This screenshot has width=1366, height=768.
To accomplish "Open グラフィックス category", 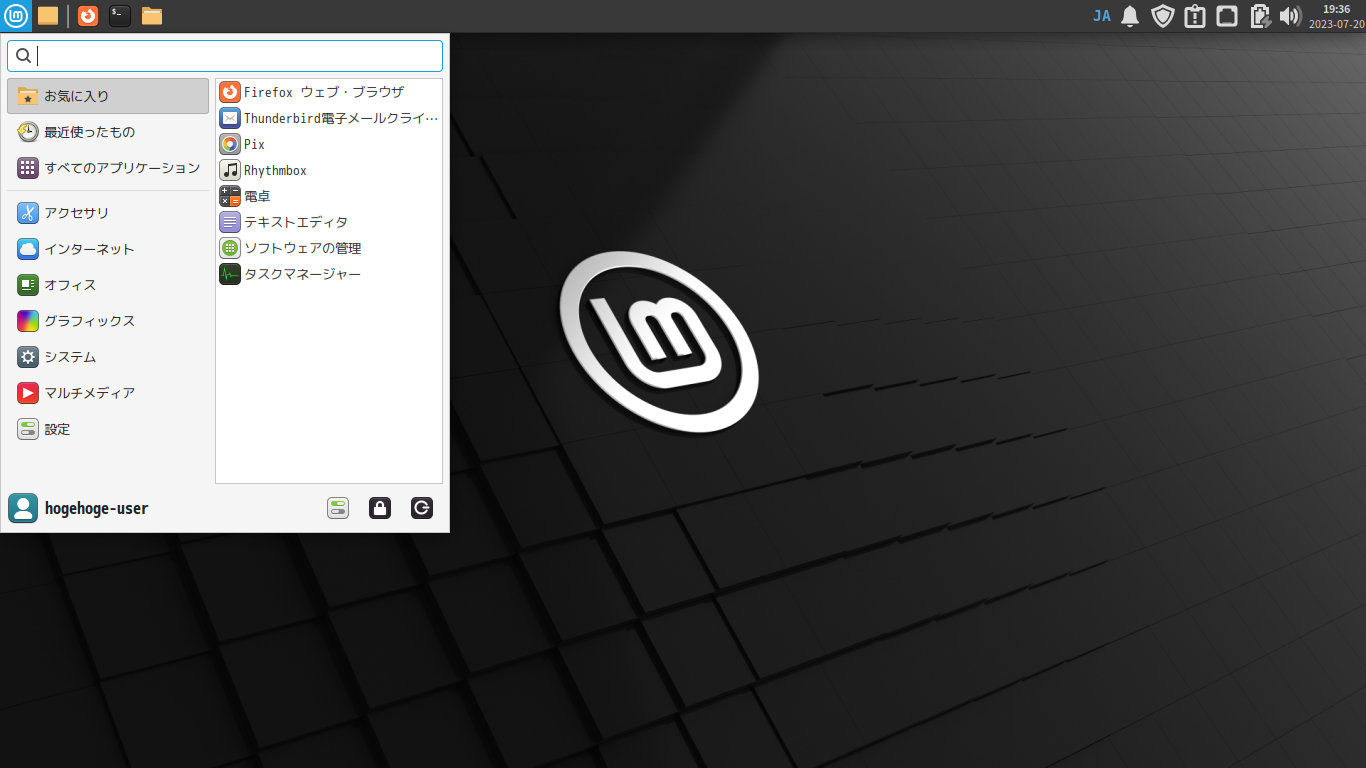I will coord(108,321).
